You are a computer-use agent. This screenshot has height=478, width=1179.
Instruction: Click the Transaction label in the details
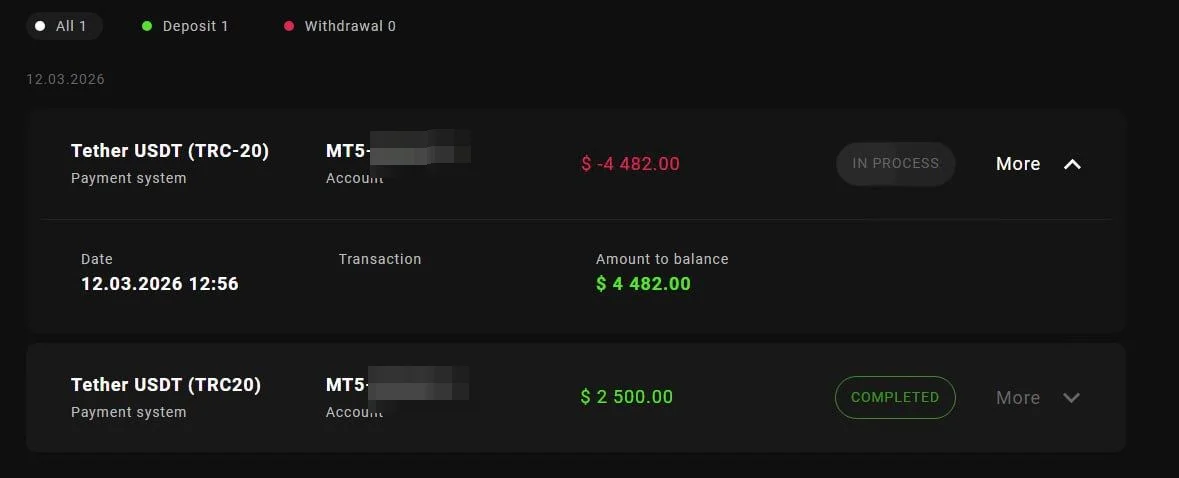click(380, 259)
